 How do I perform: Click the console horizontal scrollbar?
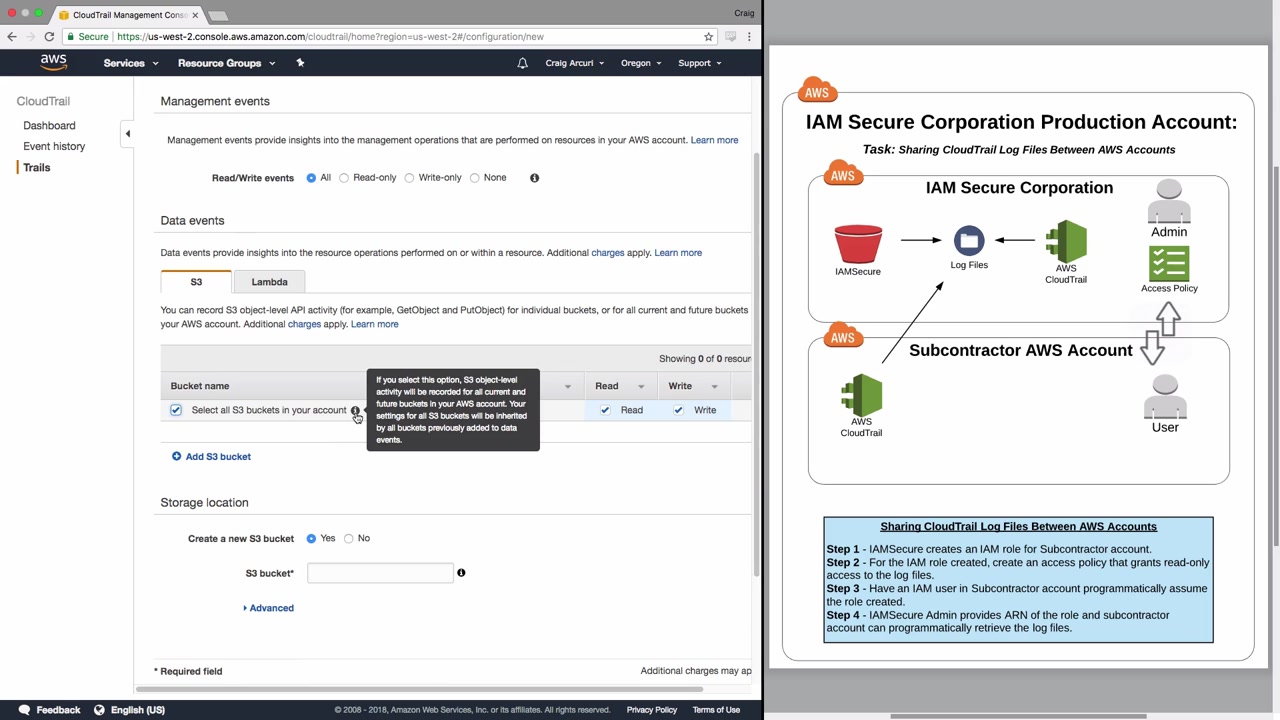(x=420, y=689)
